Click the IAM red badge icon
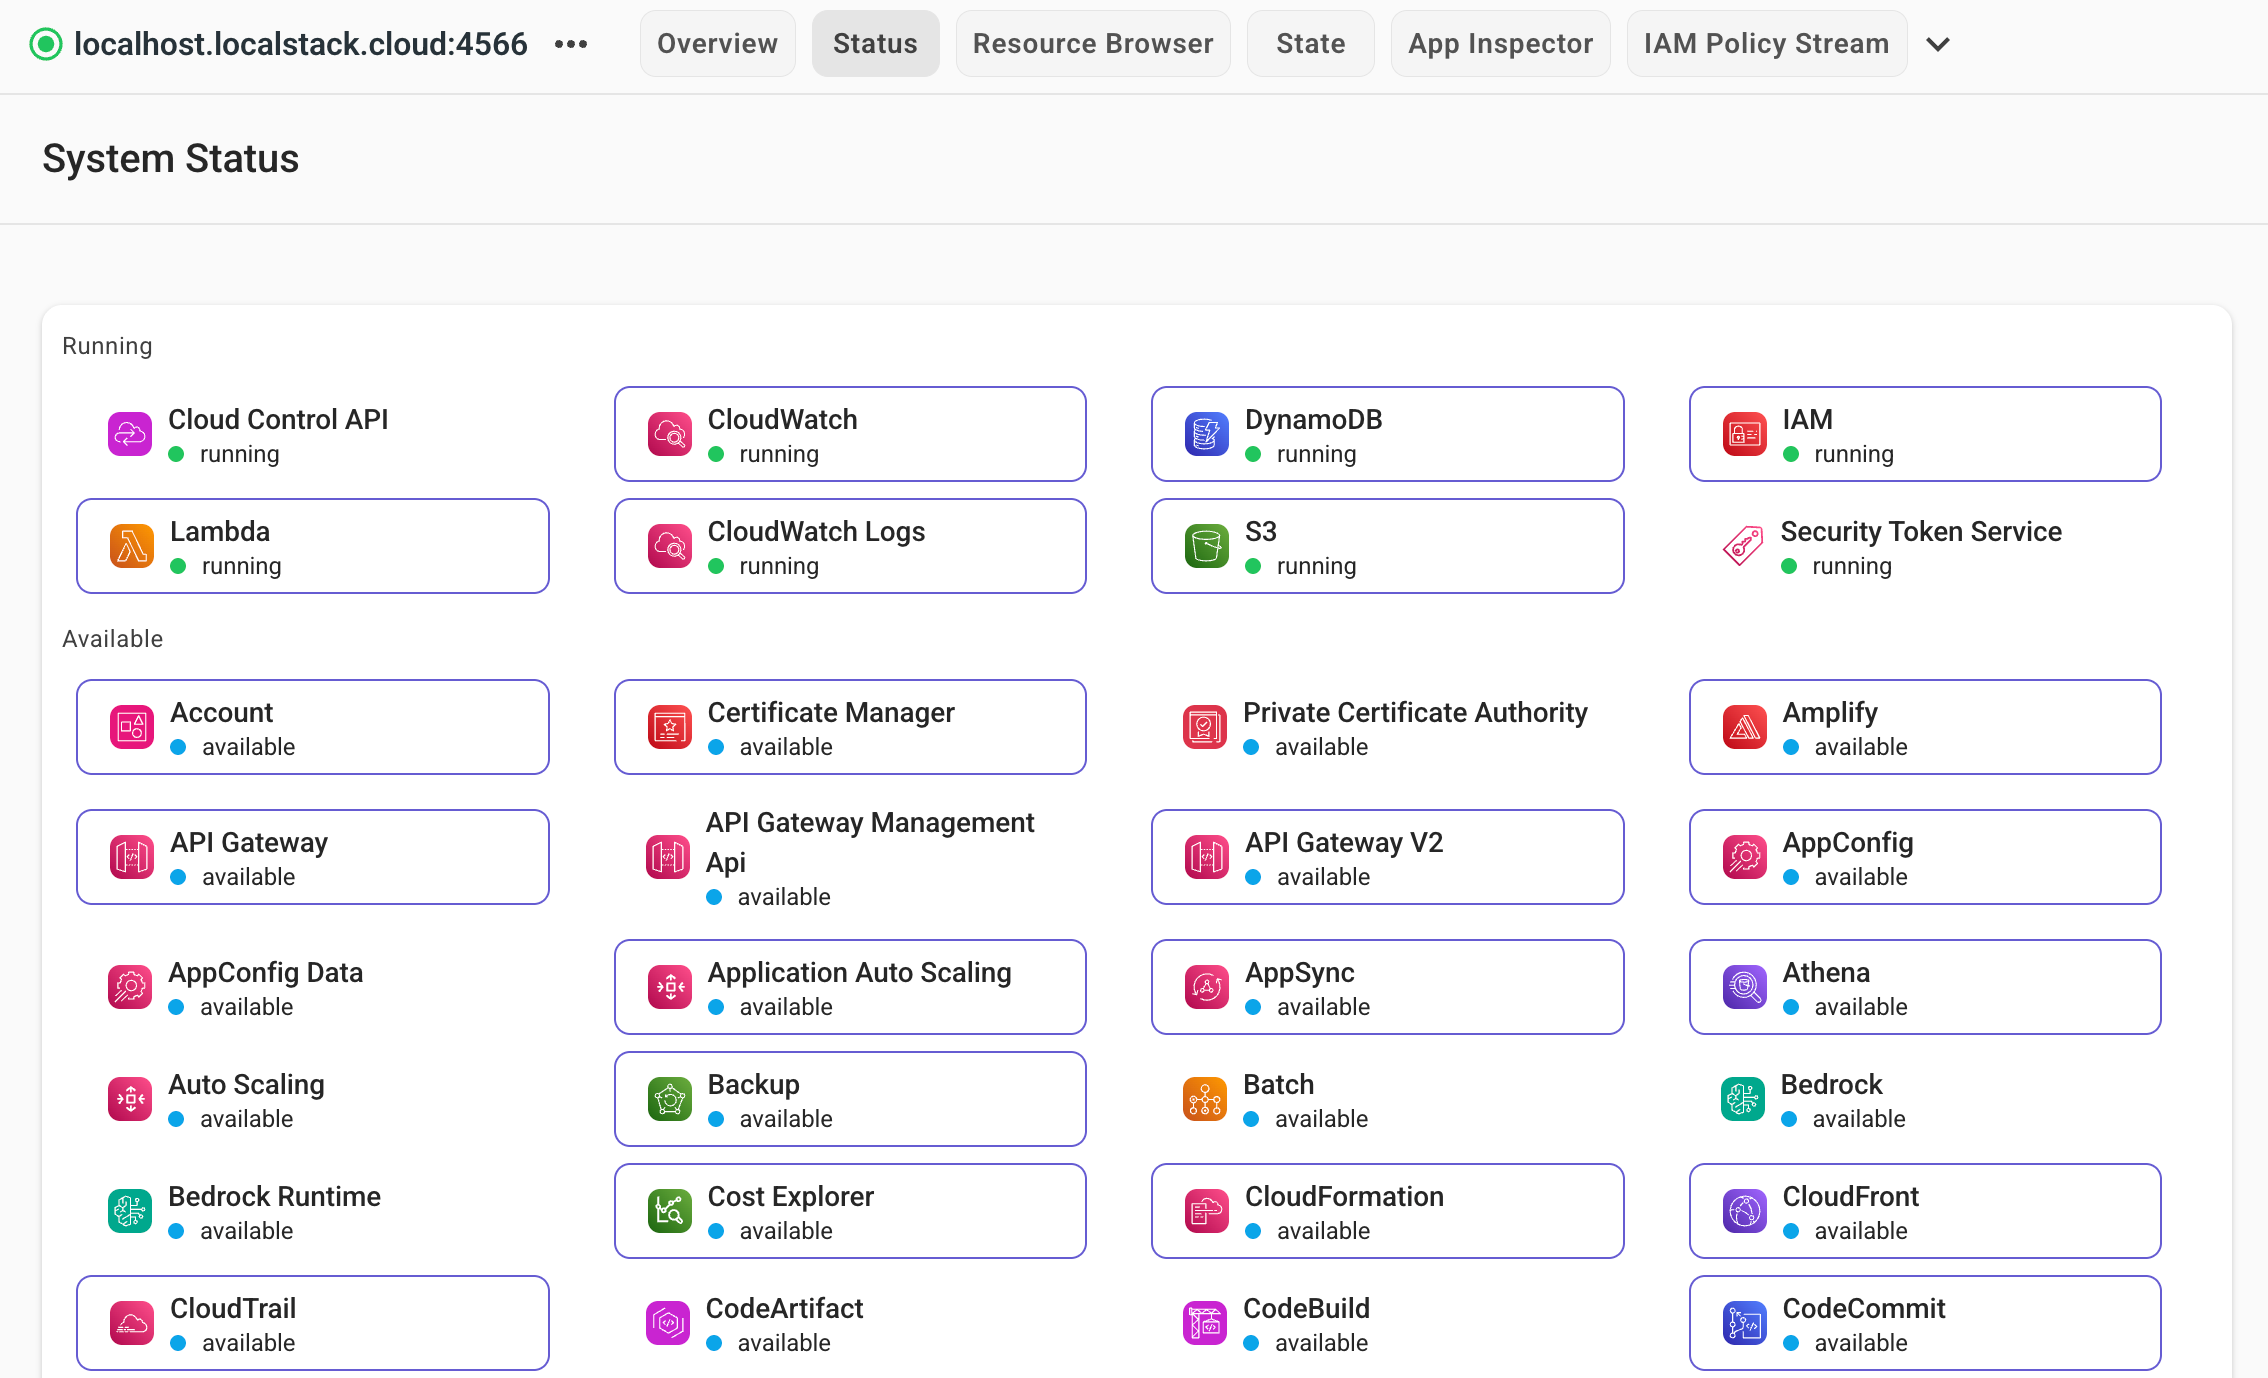 coord(1745,434)
